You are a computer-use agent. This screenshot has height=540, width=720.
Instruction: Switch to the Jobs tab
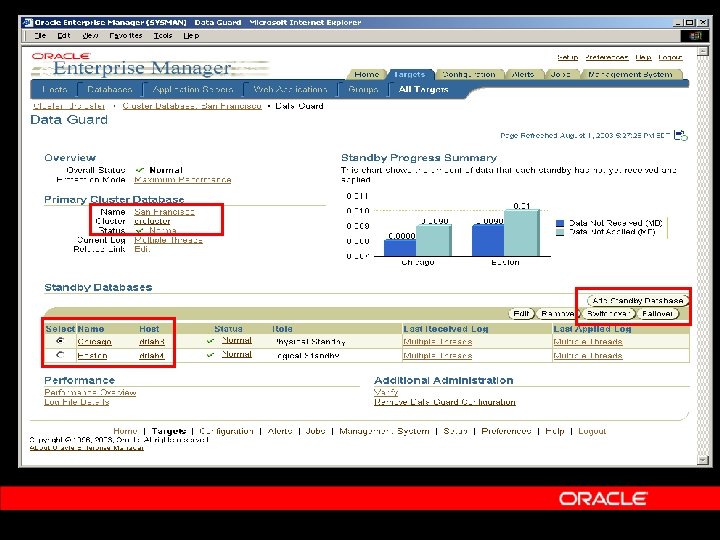[561, 74]
